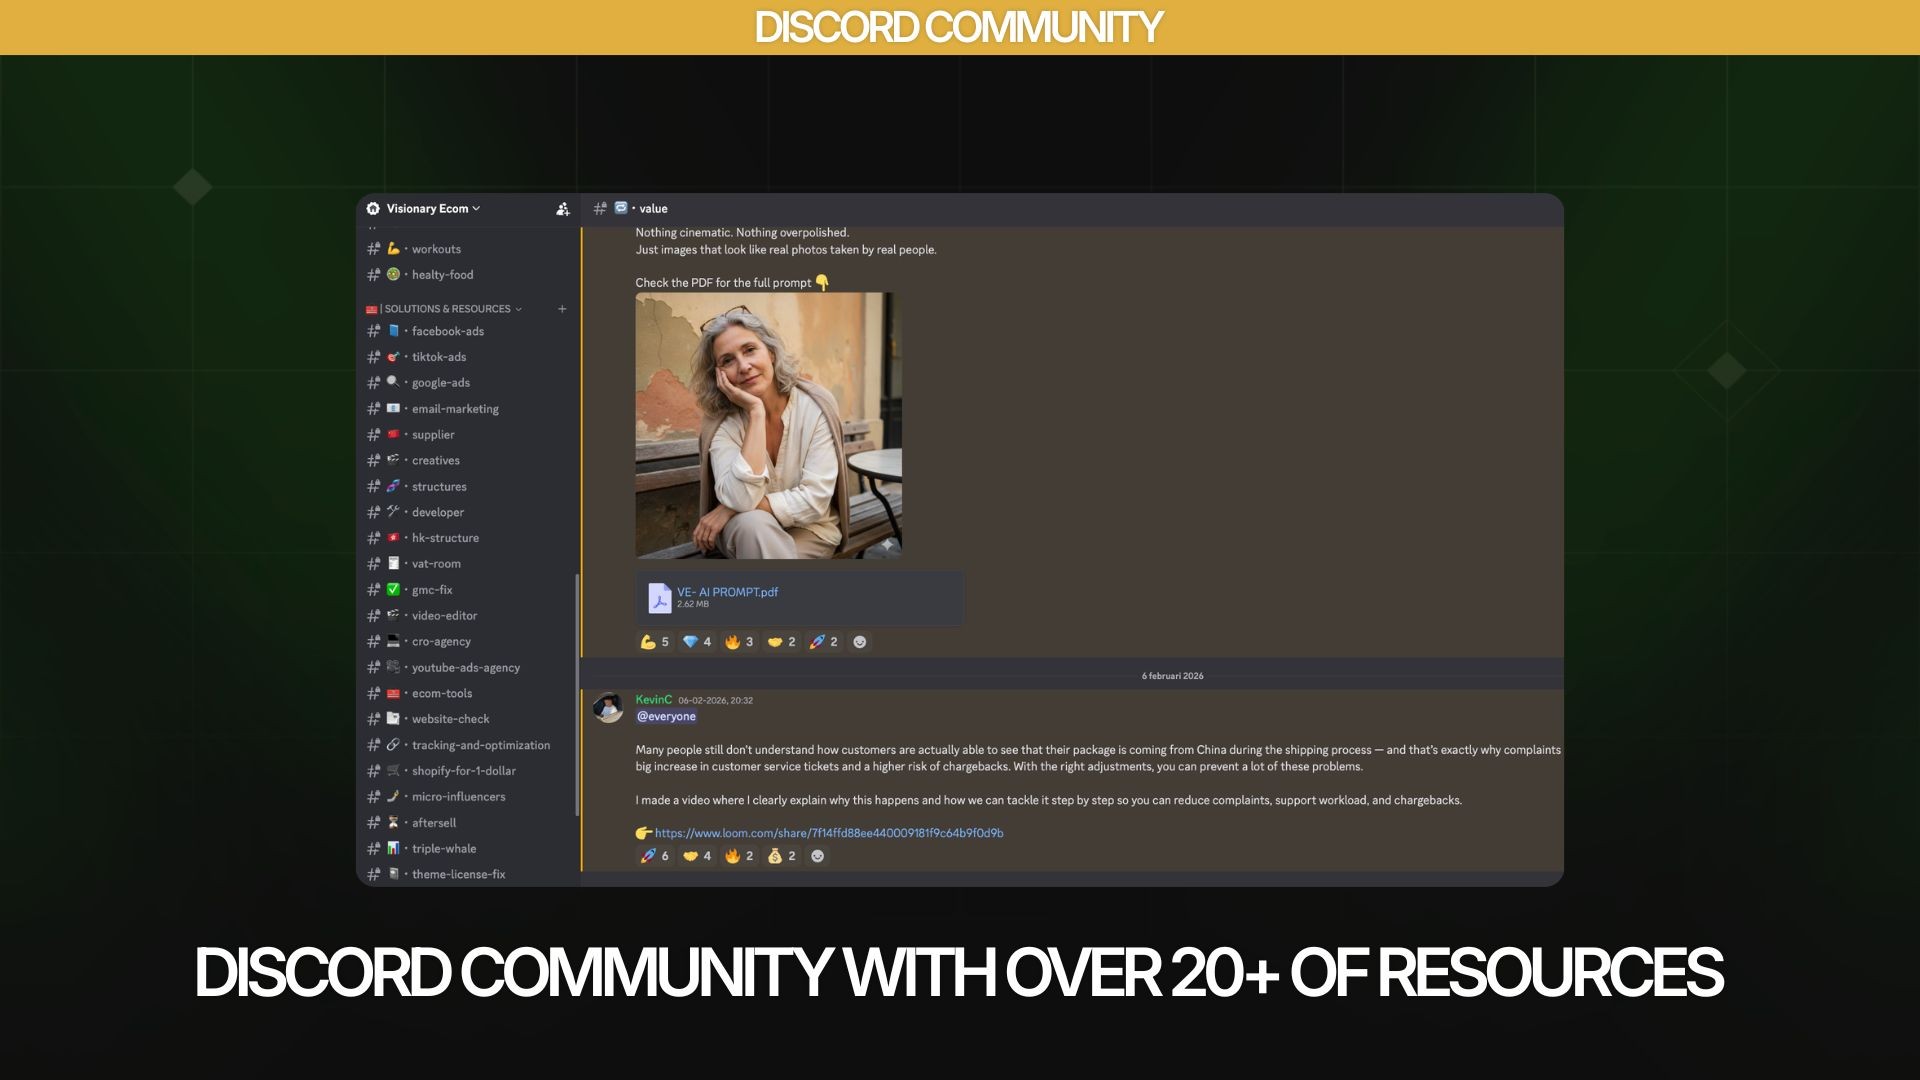Click the invite people icon

(562, 209)
